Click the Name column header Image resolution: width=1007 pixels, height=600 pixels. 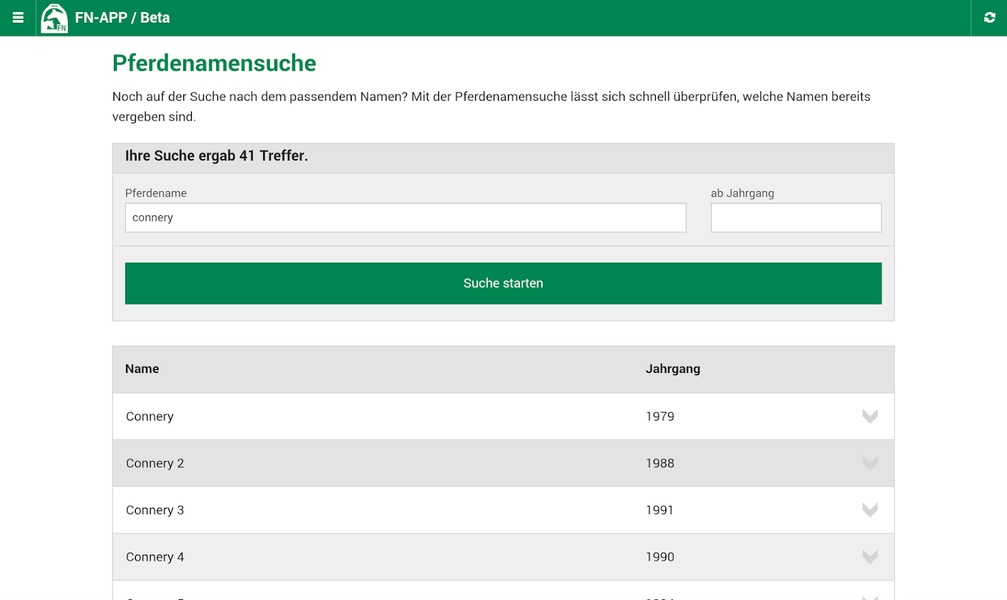point(142,369)
